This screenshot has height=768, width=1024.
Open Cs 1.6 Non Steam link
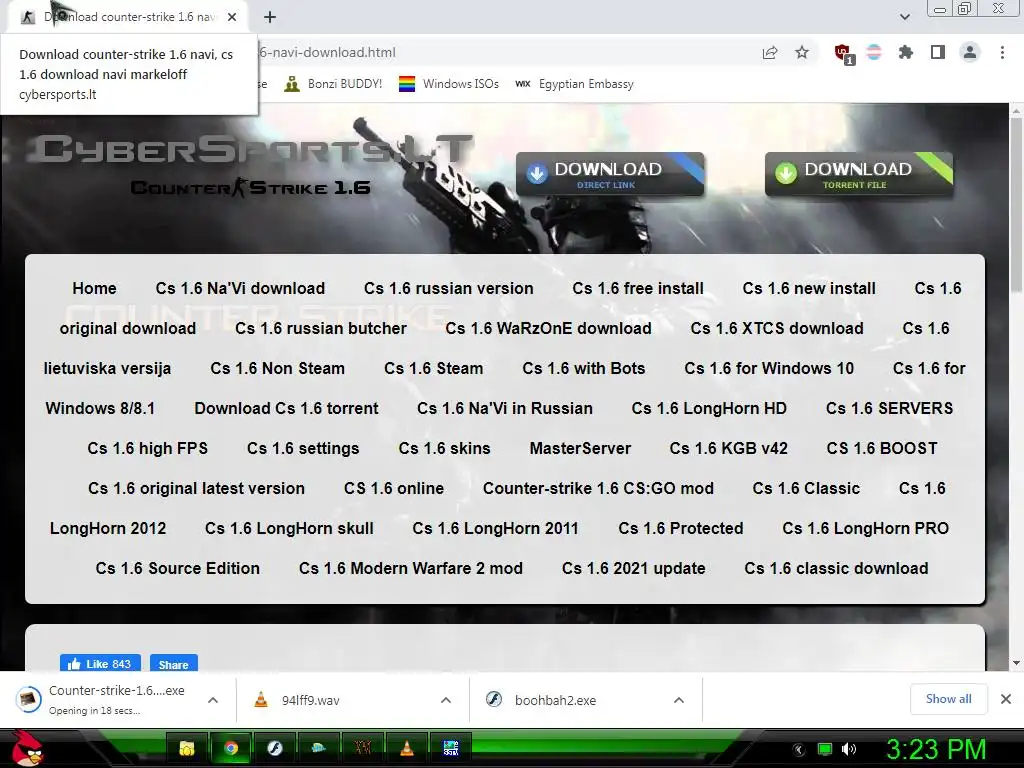click(277, 368)
